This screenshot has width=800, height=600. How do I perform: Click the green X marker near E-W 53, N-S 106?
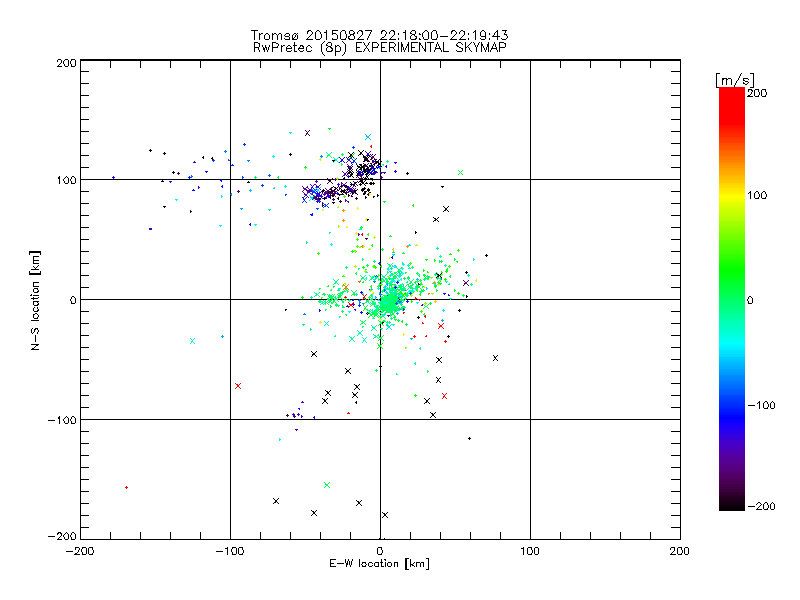[460, 172]
